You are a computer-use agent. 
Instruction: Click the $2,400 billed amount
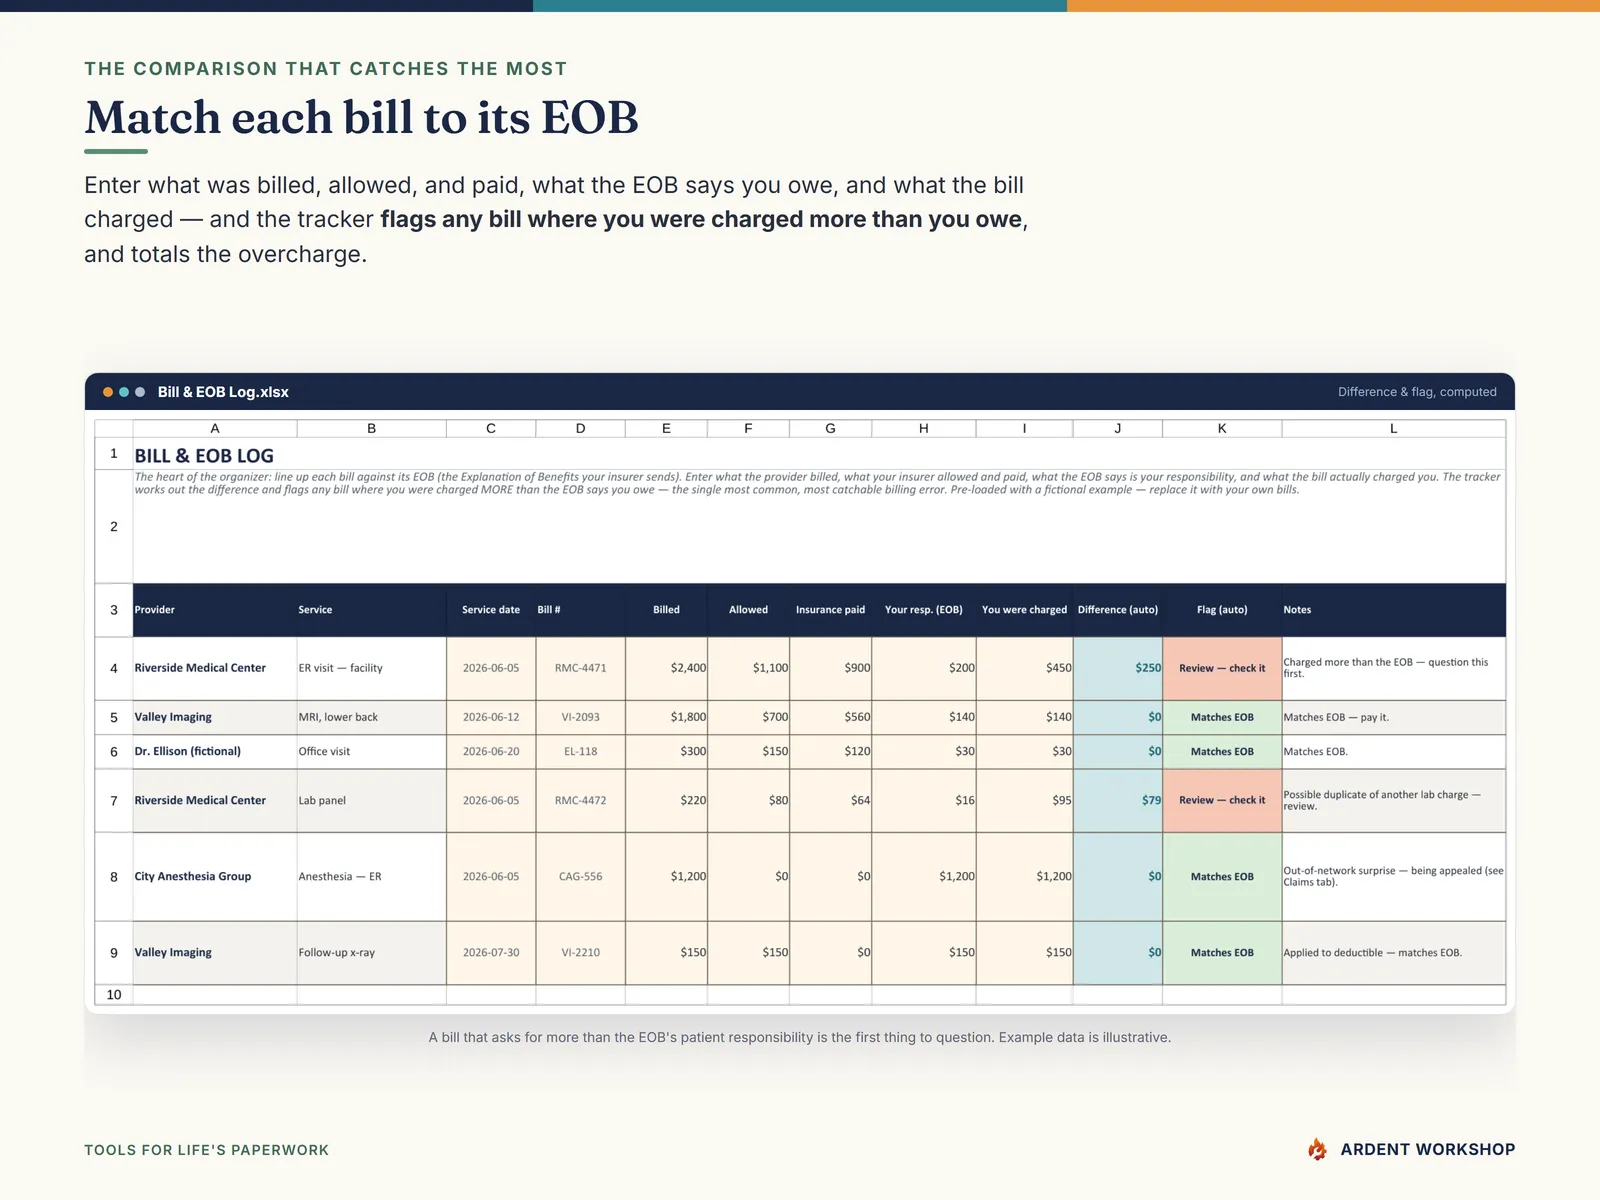pyautogui.click(x=666, y=668)
